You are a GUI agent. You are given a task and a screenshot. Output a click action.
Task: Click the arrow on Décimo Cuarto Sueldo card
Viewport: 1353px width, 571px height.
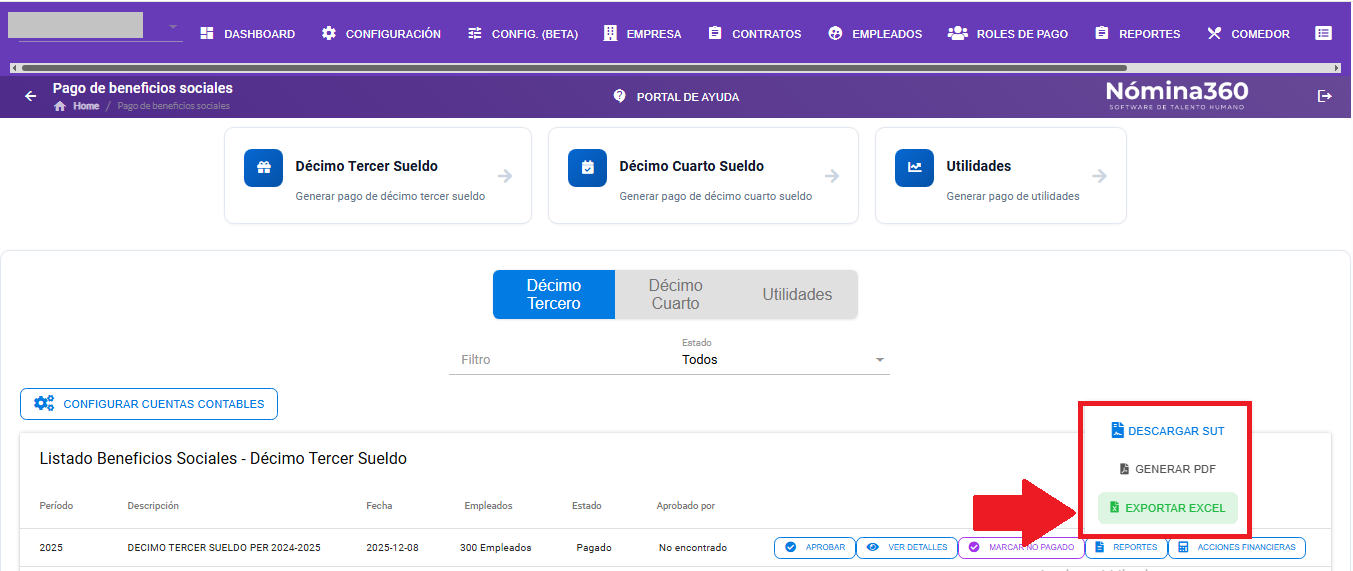pos(832,176)
